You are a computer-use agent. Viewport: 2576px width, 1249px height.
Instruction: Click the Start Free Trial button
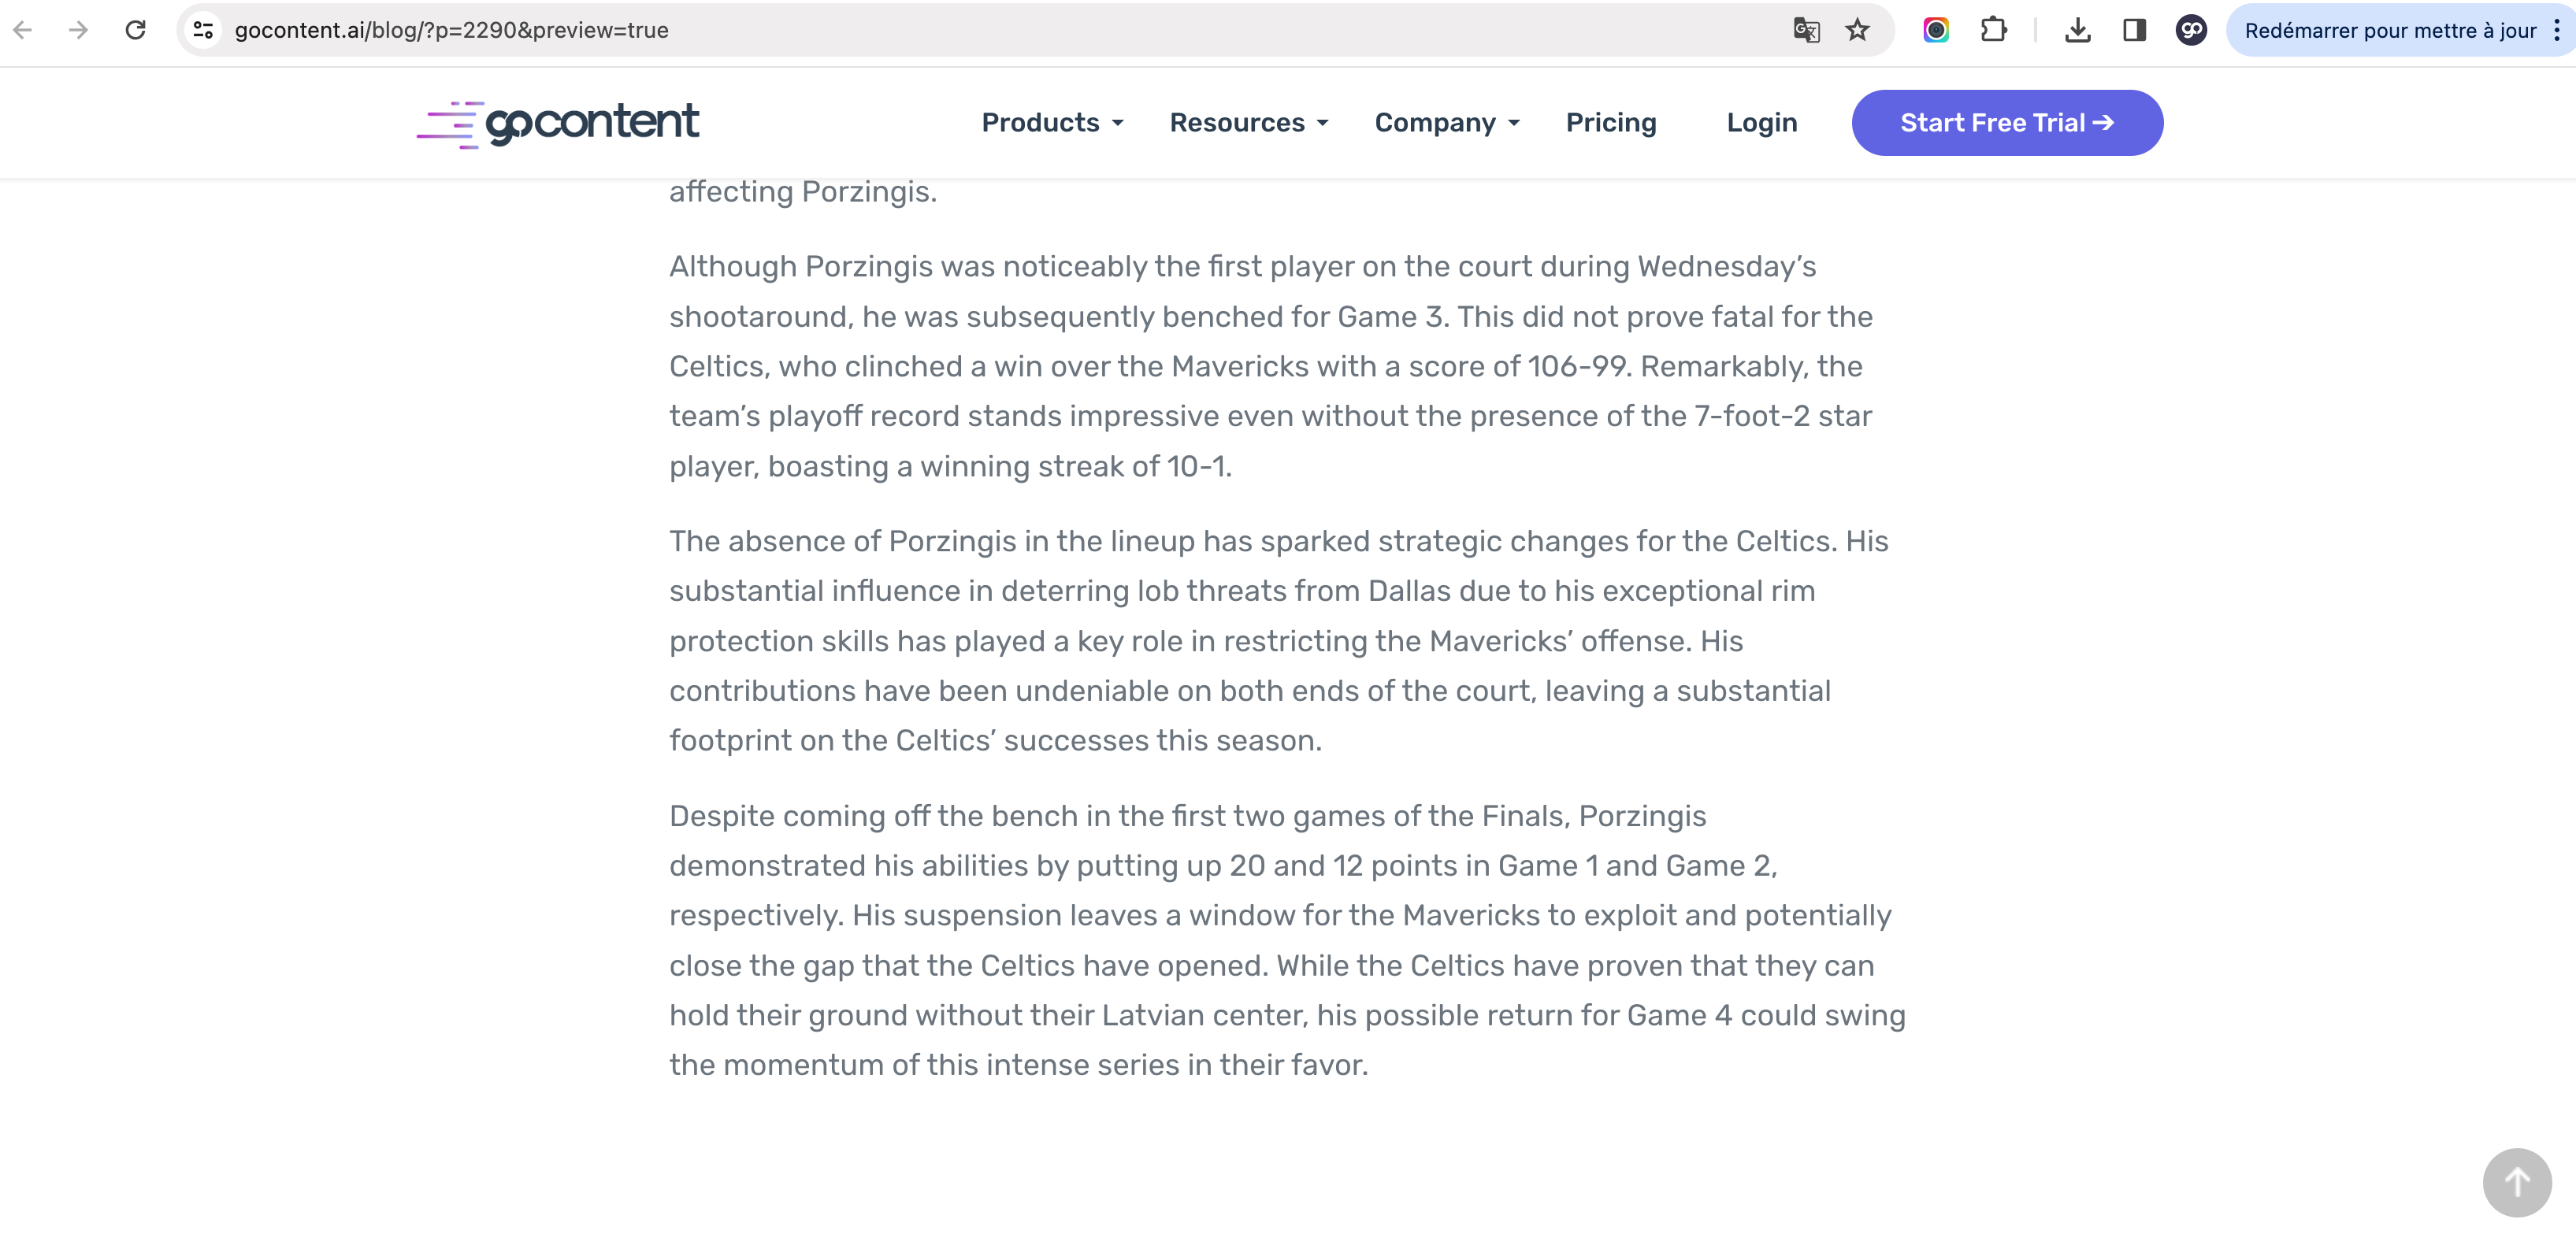2006,122
